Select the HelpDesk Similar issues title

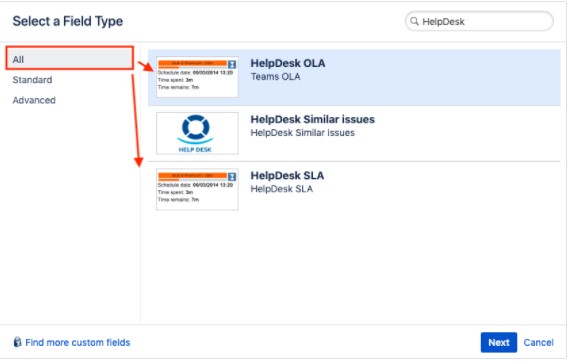(312, 119)
